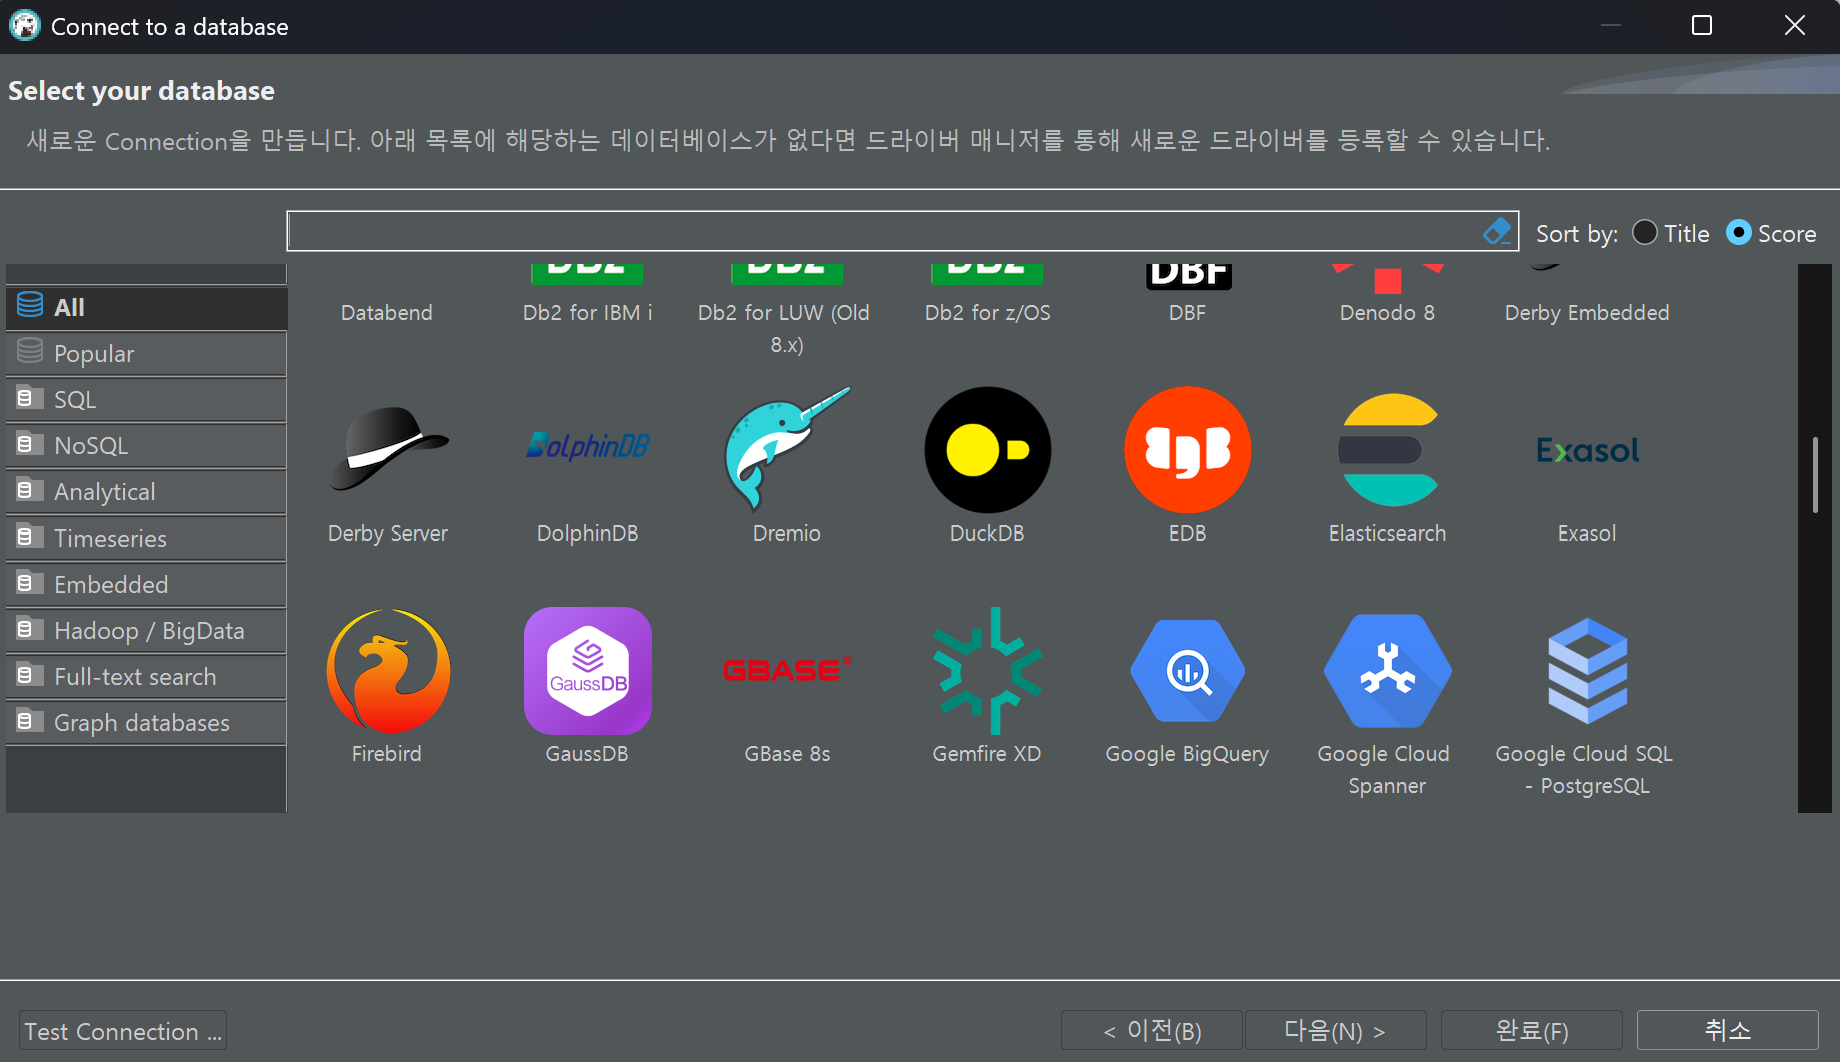Screen dimensions: 1840x1062
Task: Show All database categories
Action: coord(147,308)
